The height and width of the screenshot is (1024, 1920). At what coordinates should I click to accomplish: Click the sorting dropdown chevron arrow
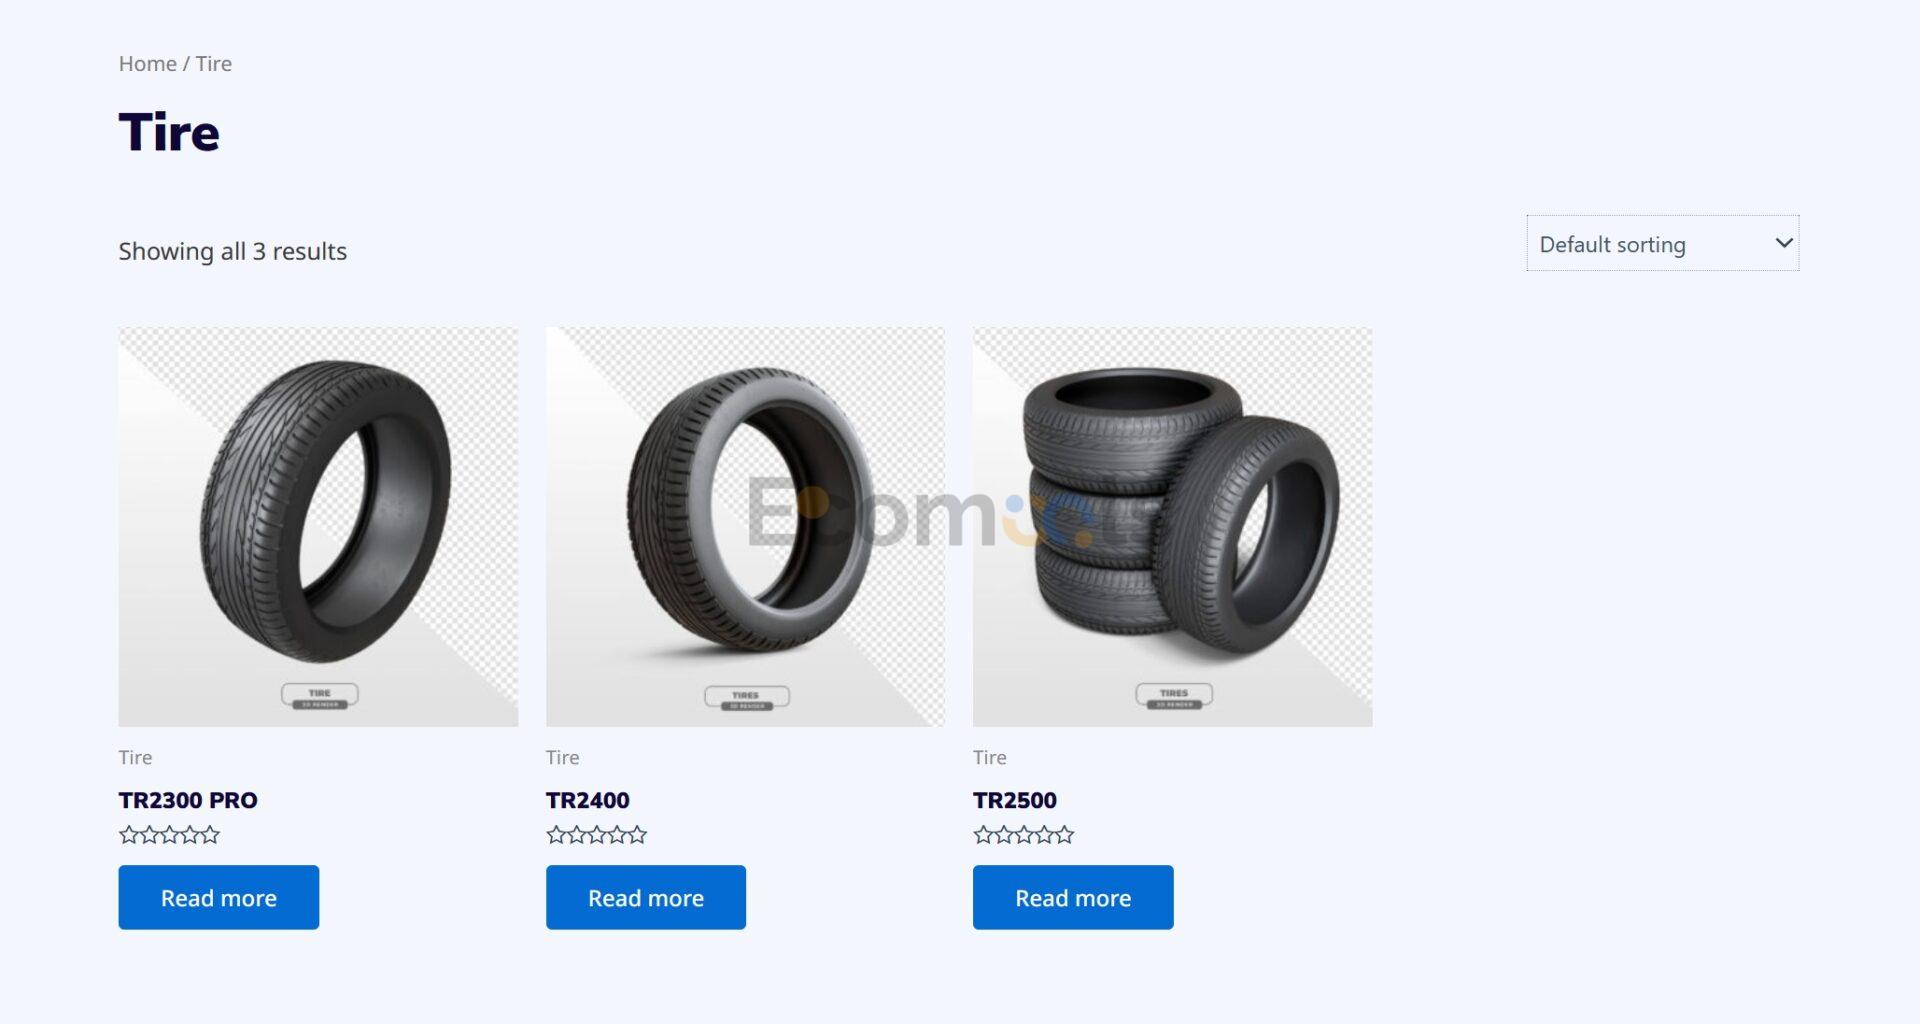click(x=1783, y=243)
